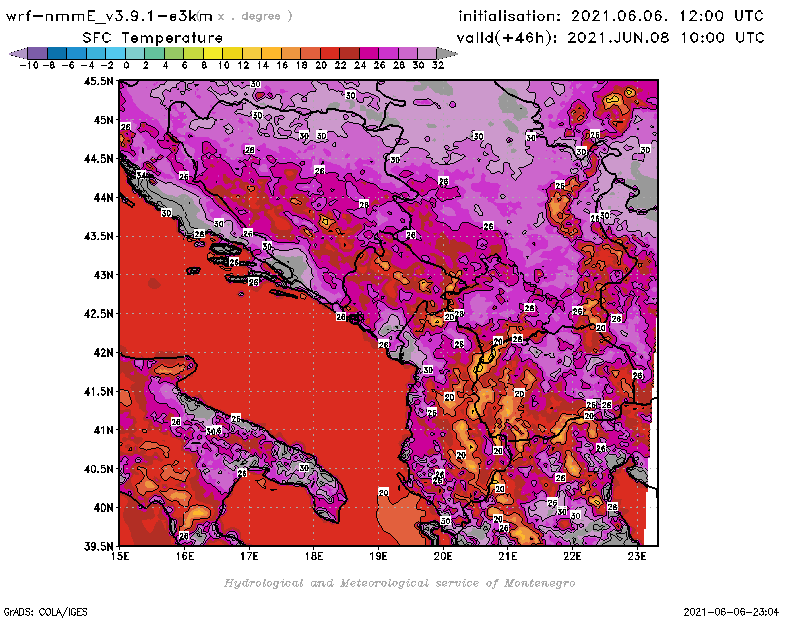Pick the green legend swatch between 4 and 6

pyautogui.click(x=174, y=53)
